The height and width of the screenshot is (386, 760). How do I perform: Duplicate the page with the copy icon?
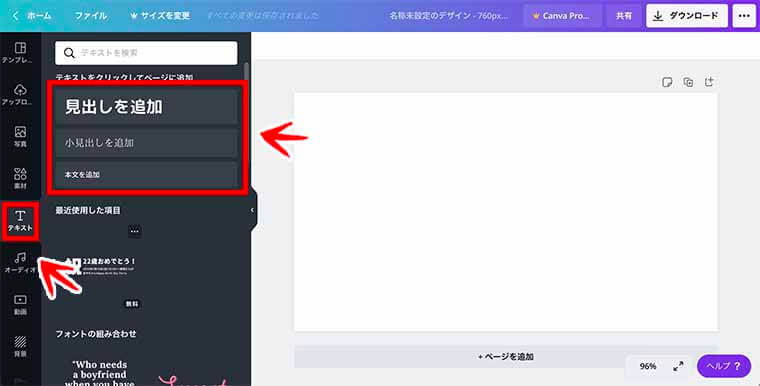point(688,82)
